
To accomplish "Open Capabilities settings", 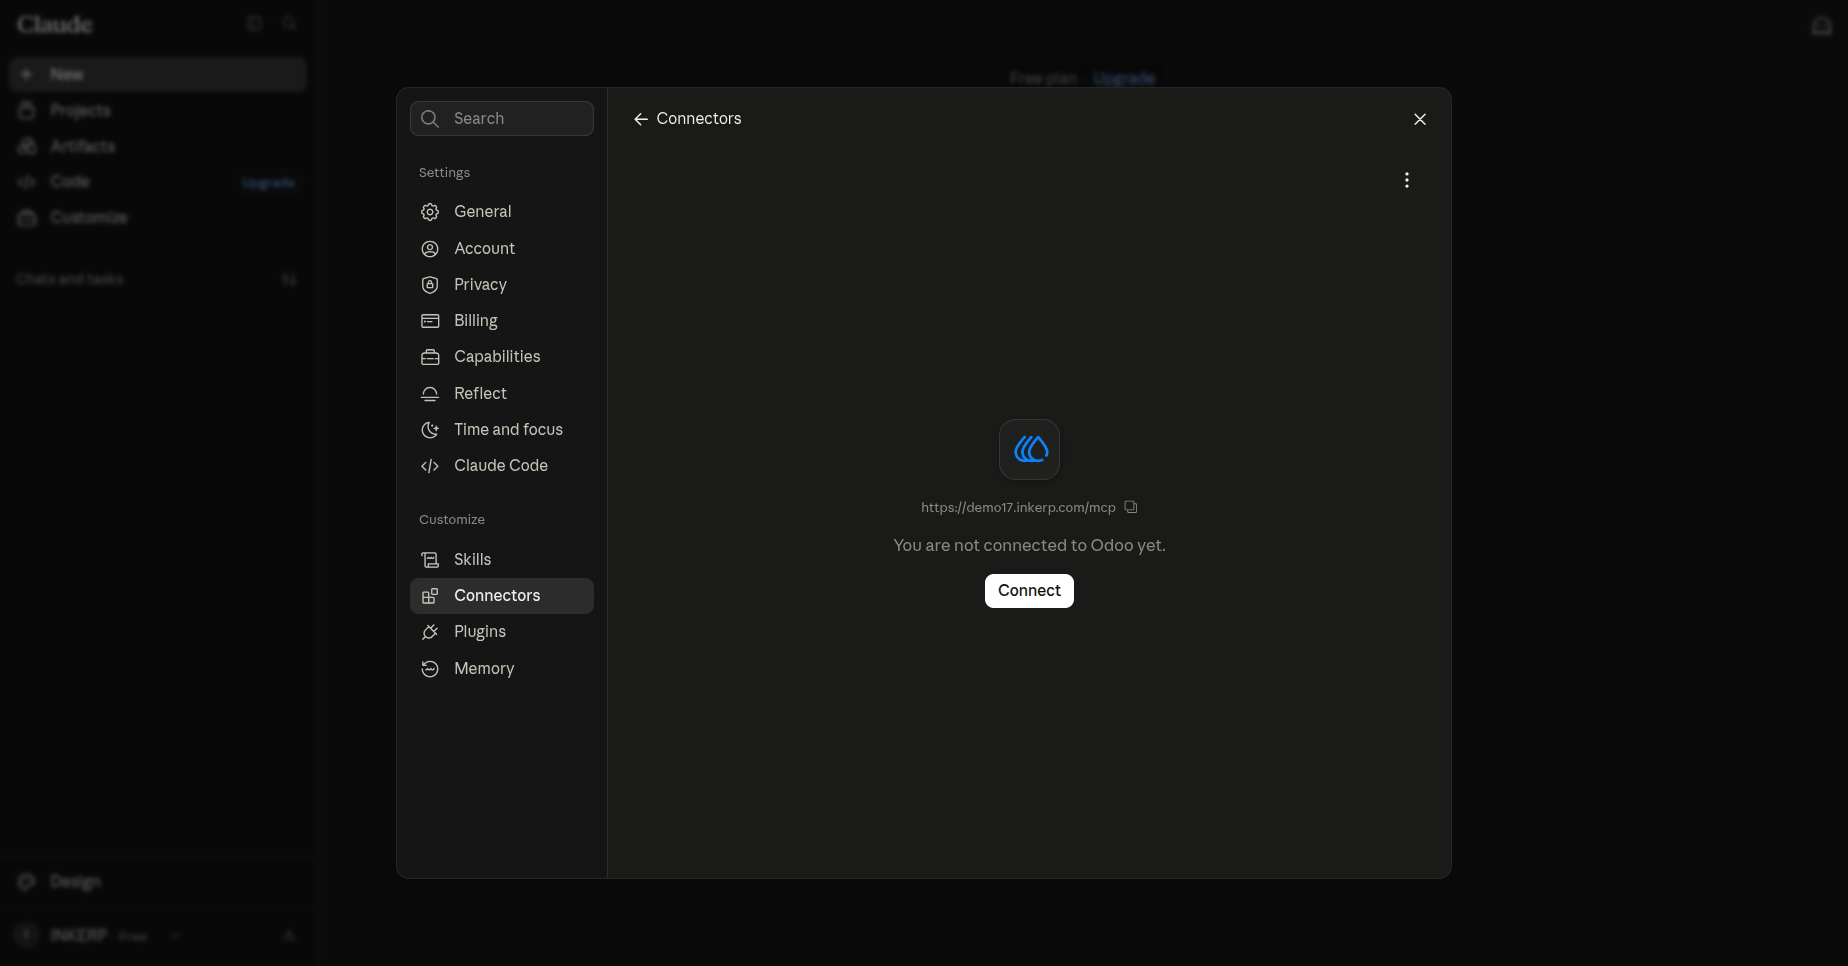I will [502, 357].
